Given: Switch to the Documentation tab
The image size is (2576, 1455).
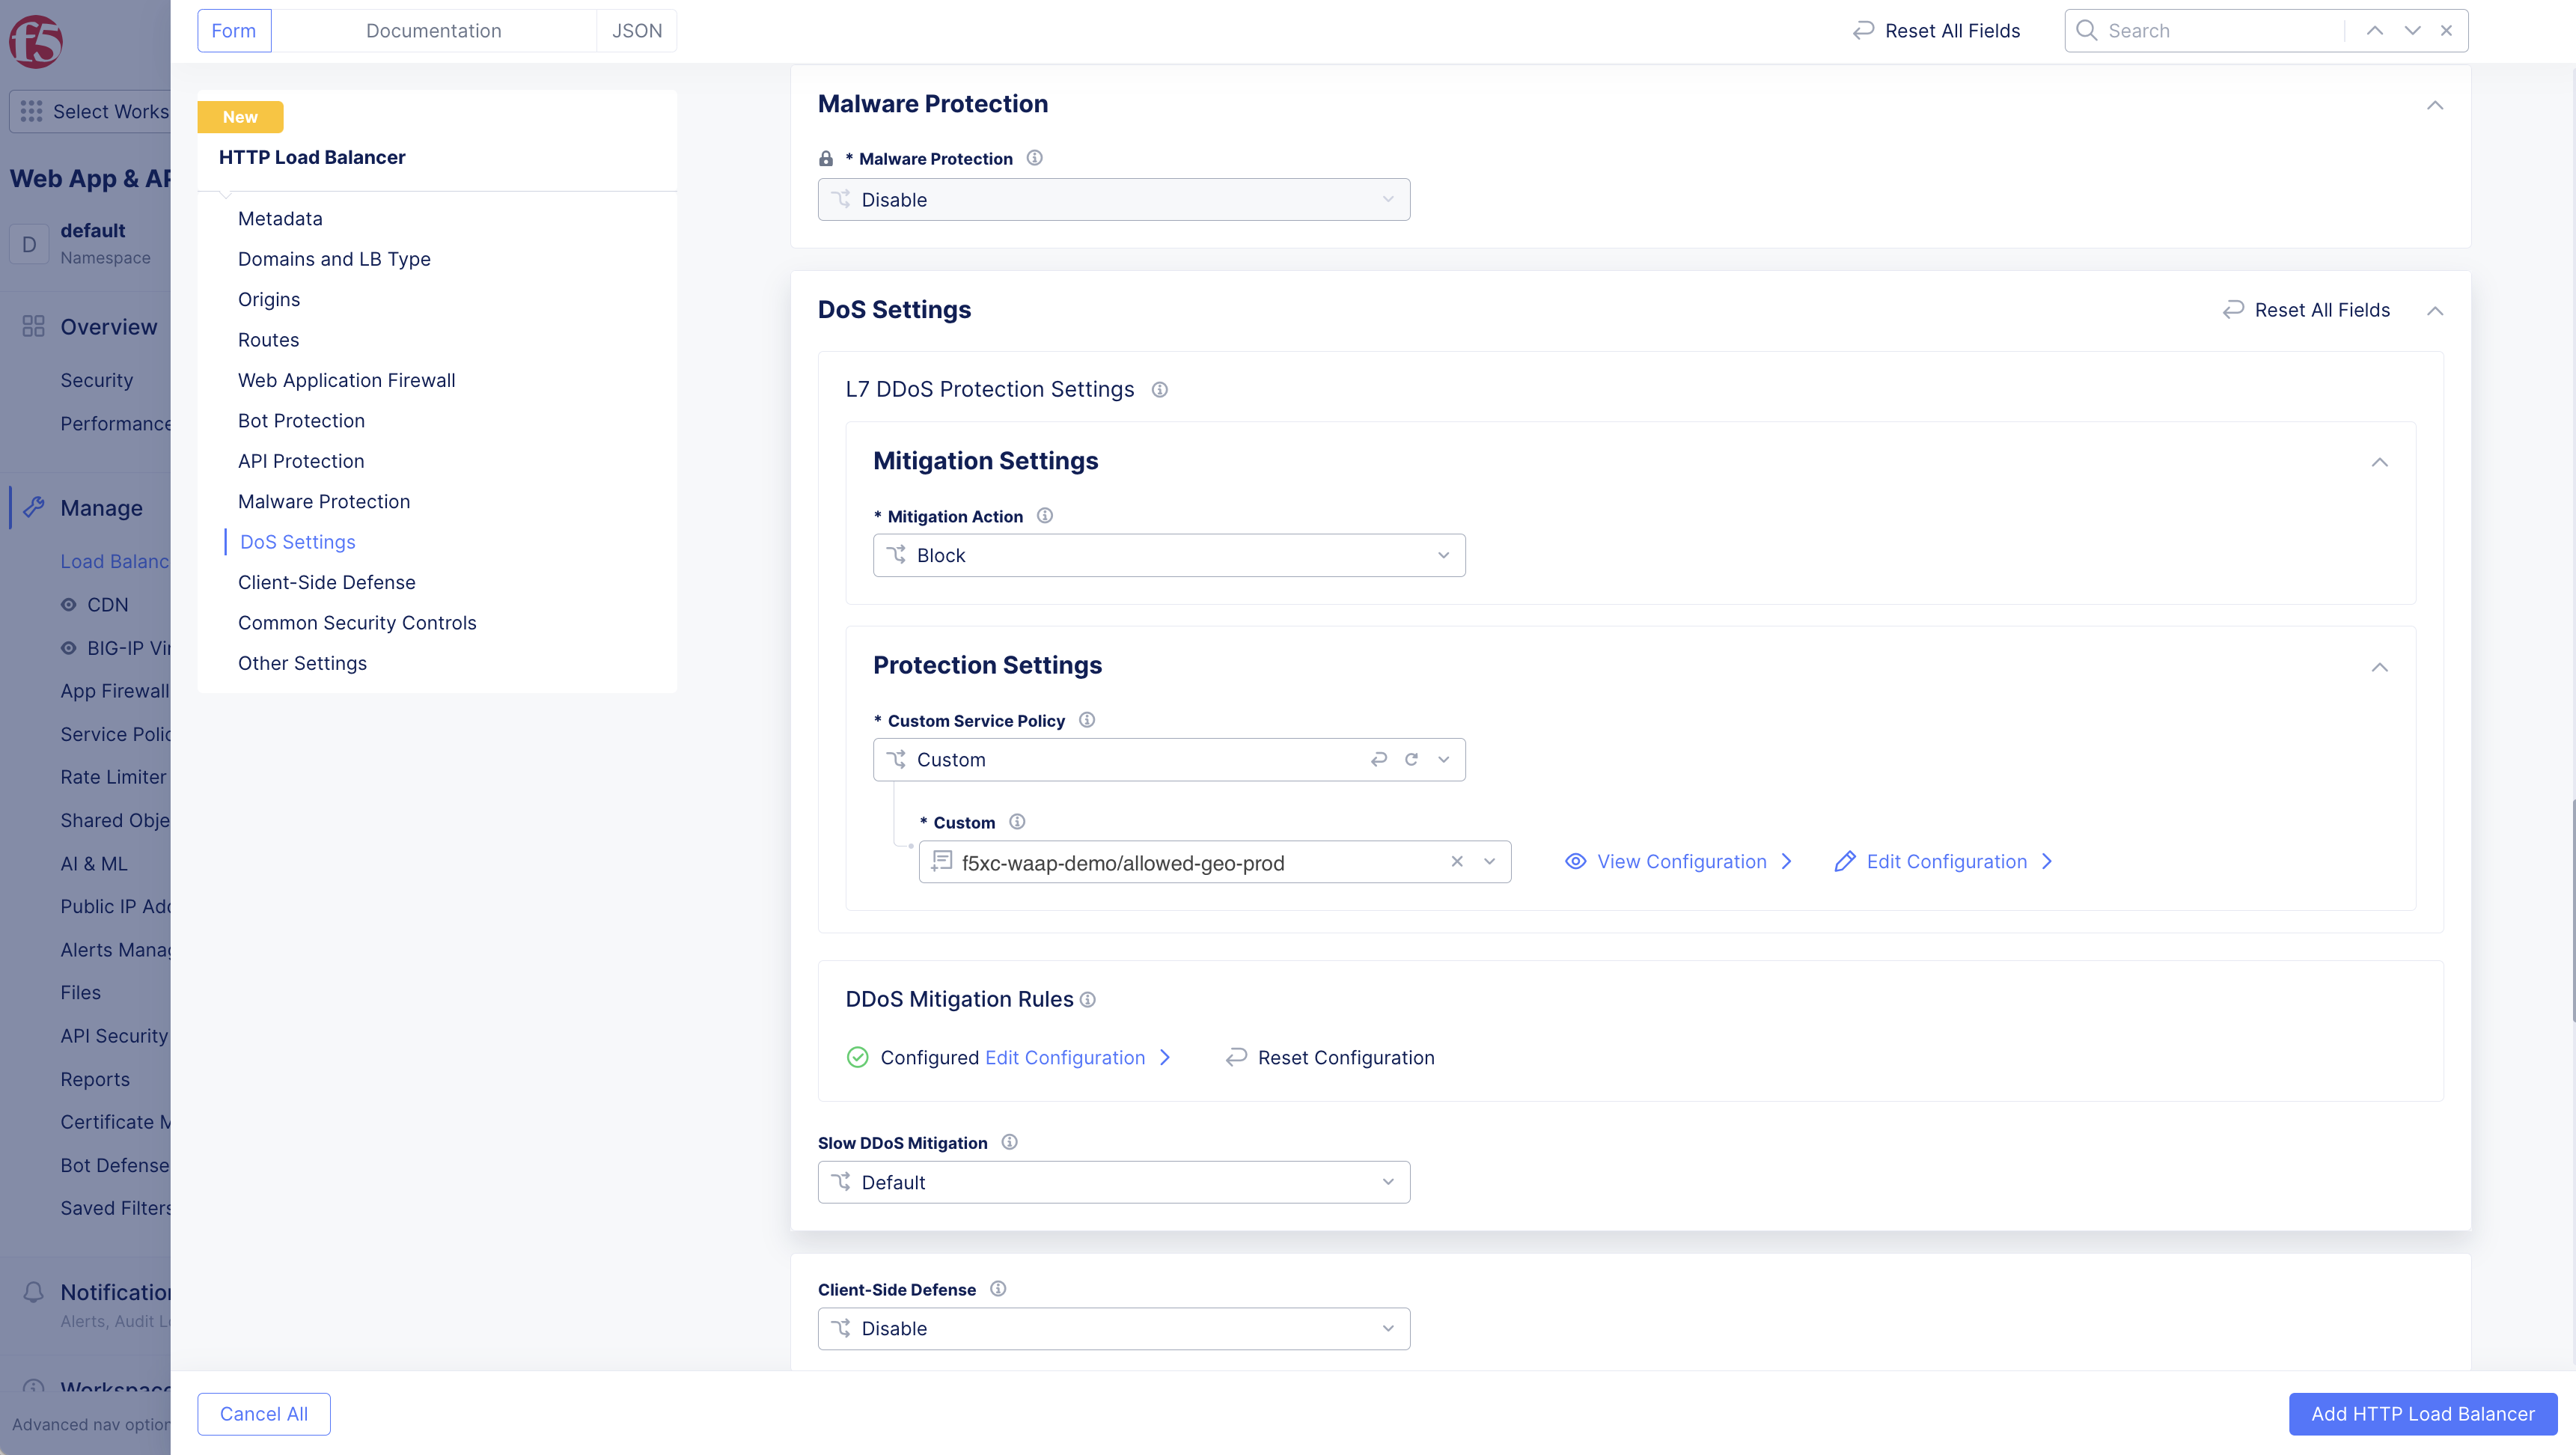Looking at the screenshot, I should point(434,30).
